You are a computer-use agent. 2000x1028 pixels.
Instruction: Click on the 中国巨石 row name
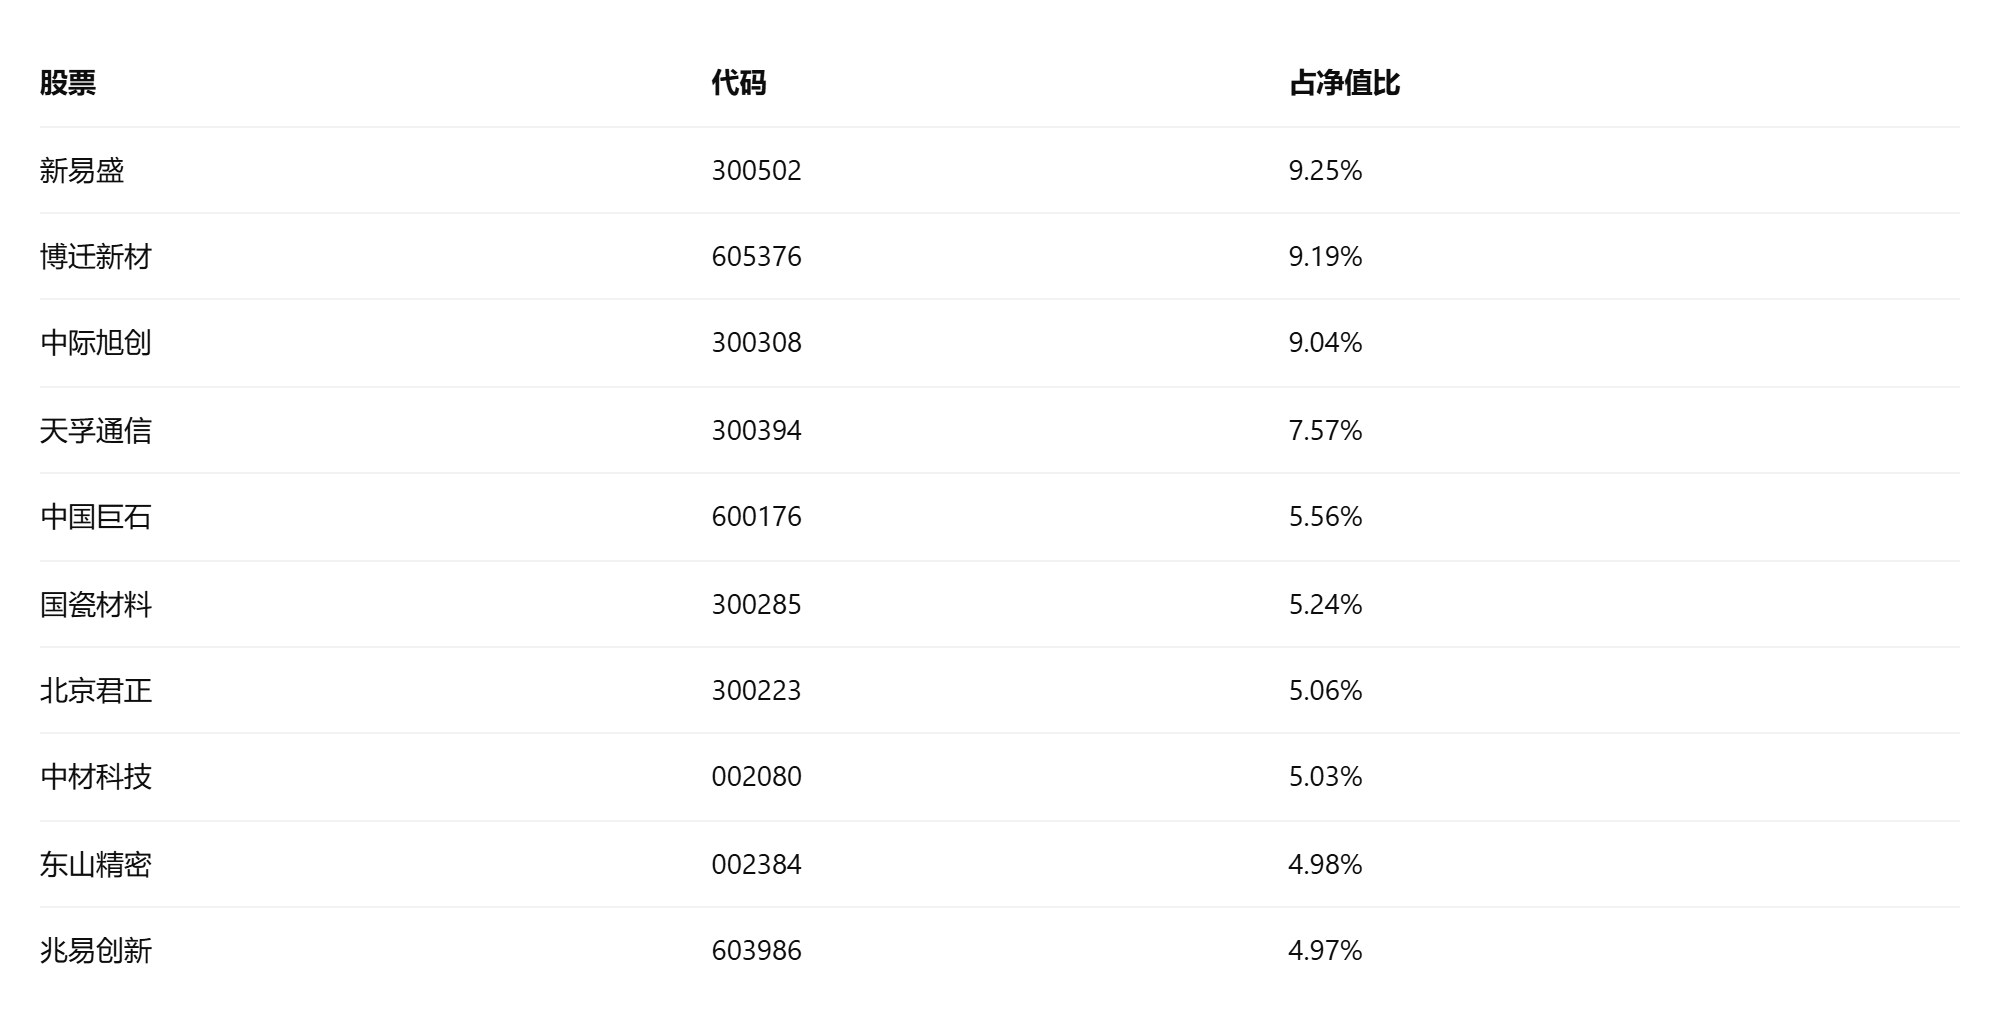pos(96,517)
